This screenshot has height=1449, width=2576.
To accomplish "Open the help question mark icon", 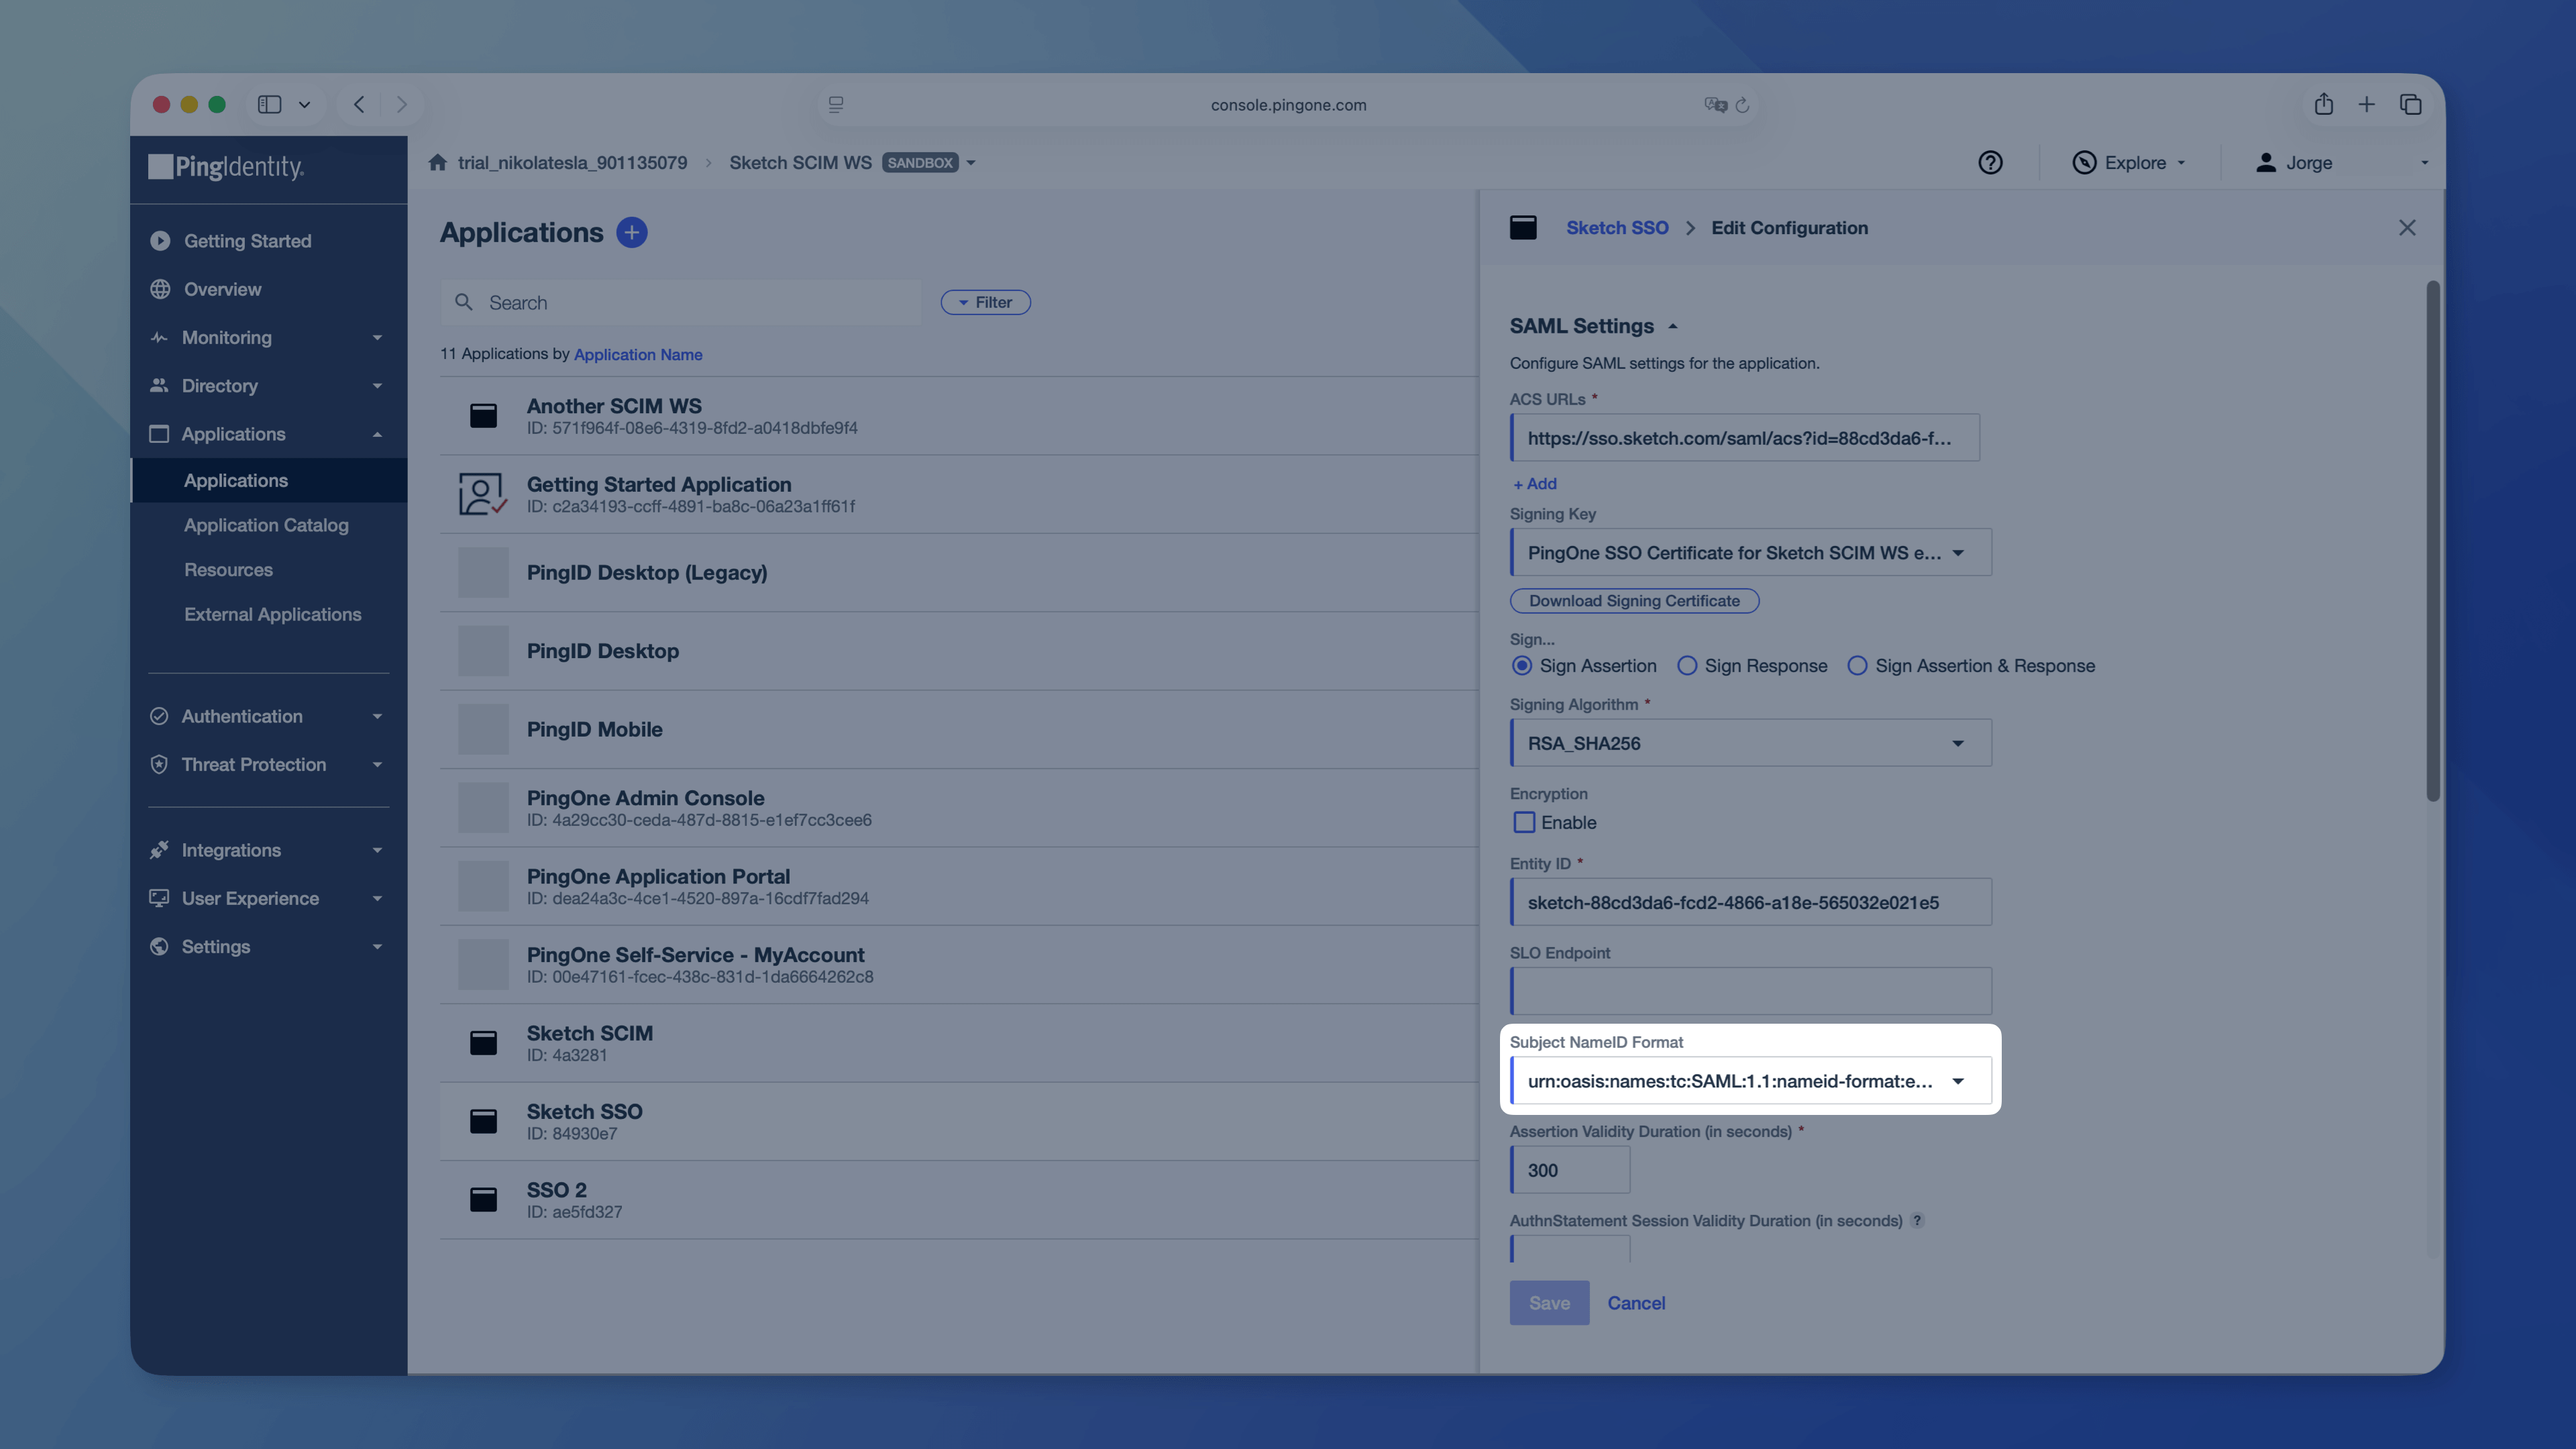I will (x=1990, y=162).
